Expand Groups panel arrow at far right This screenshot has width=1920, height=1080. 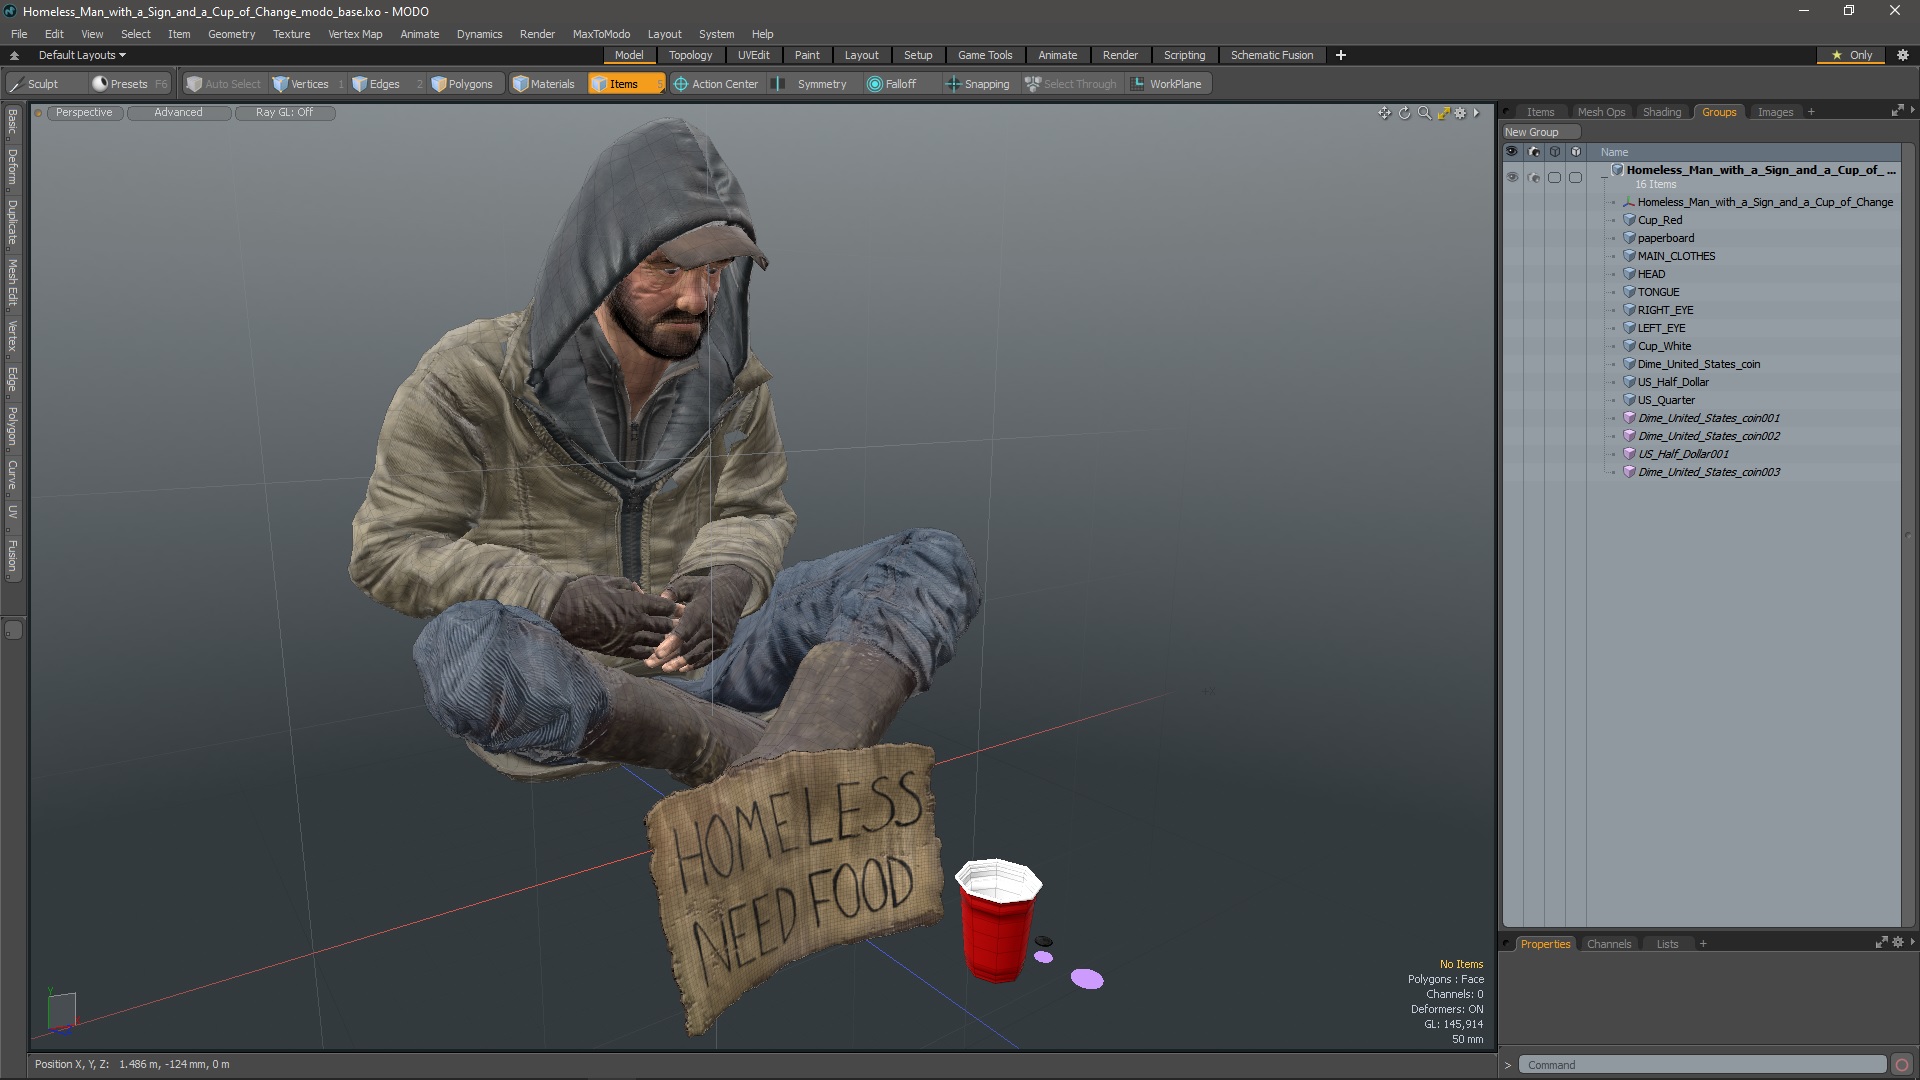(1912, 110)
